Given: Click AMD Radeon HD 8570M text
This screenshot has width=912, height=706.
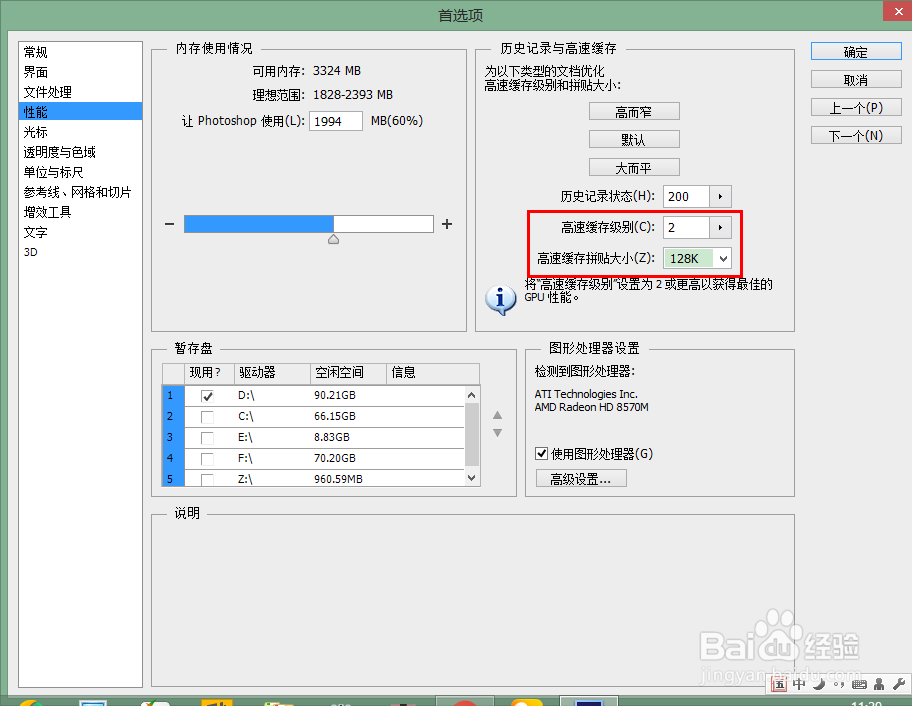Looking at the screenshot, I should point(592,407).
